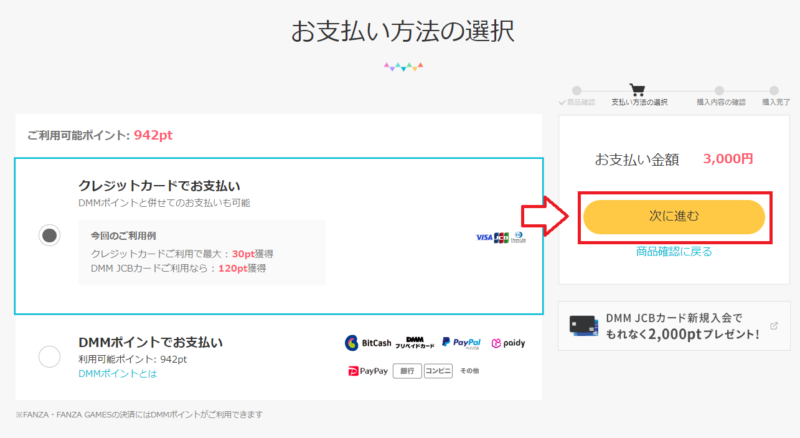The image size is (800, 438).
Task: Click the その他 payment label
Action: 469,371
